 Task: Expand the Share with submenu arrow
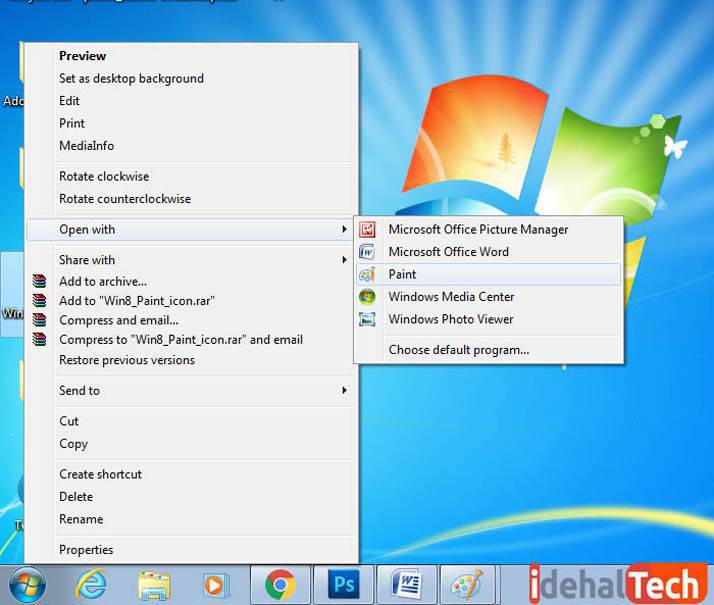click(x=344, y=259)
